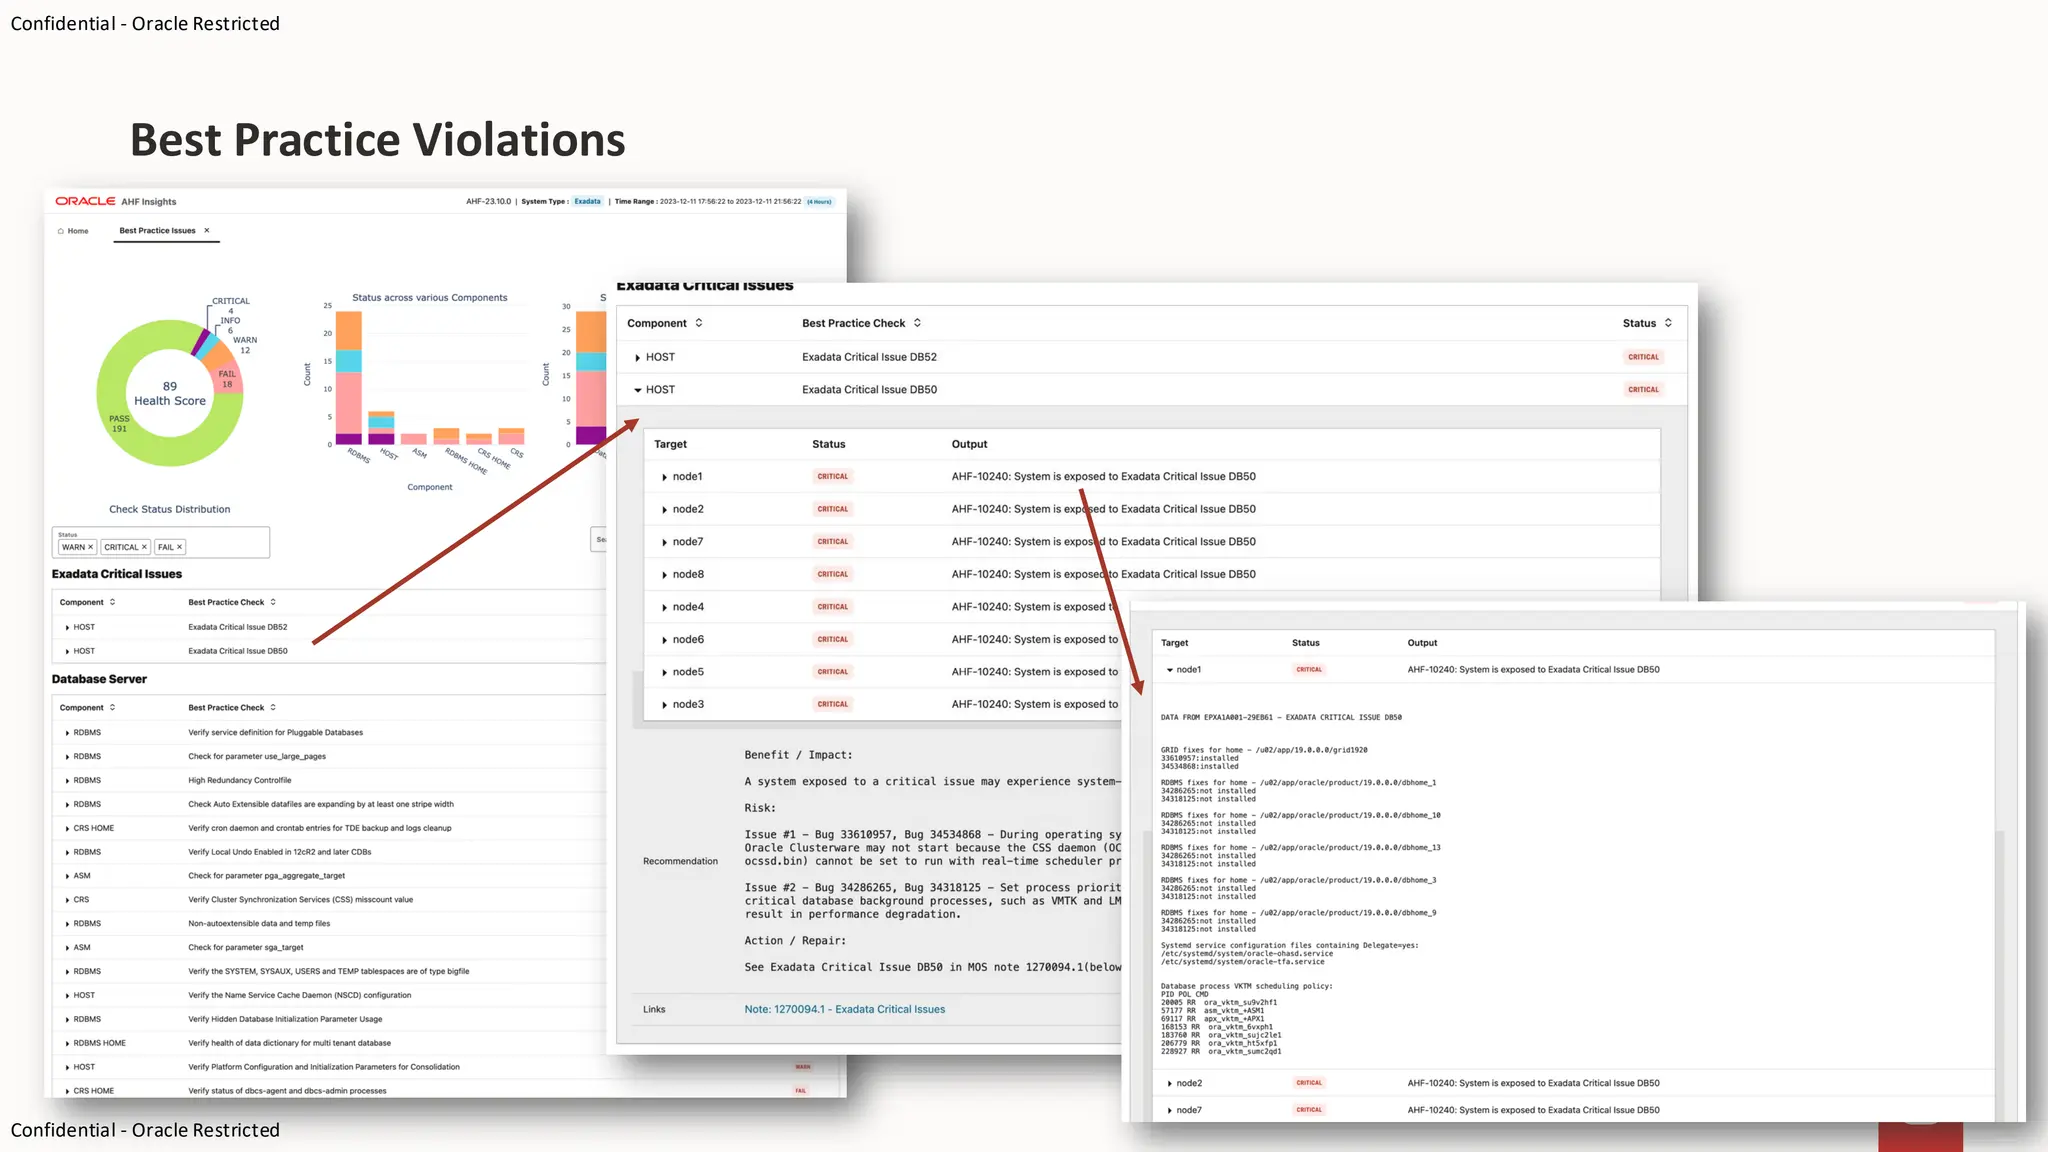
Task: Remove the FAIL status filter chip
Action: click(179, 547)
